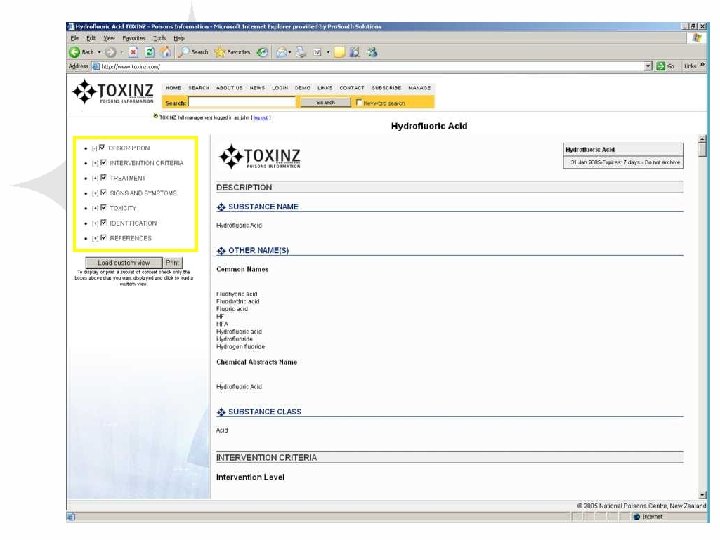Click the Home house icon
Screen dimensions: 720x540
pos(165,52)
